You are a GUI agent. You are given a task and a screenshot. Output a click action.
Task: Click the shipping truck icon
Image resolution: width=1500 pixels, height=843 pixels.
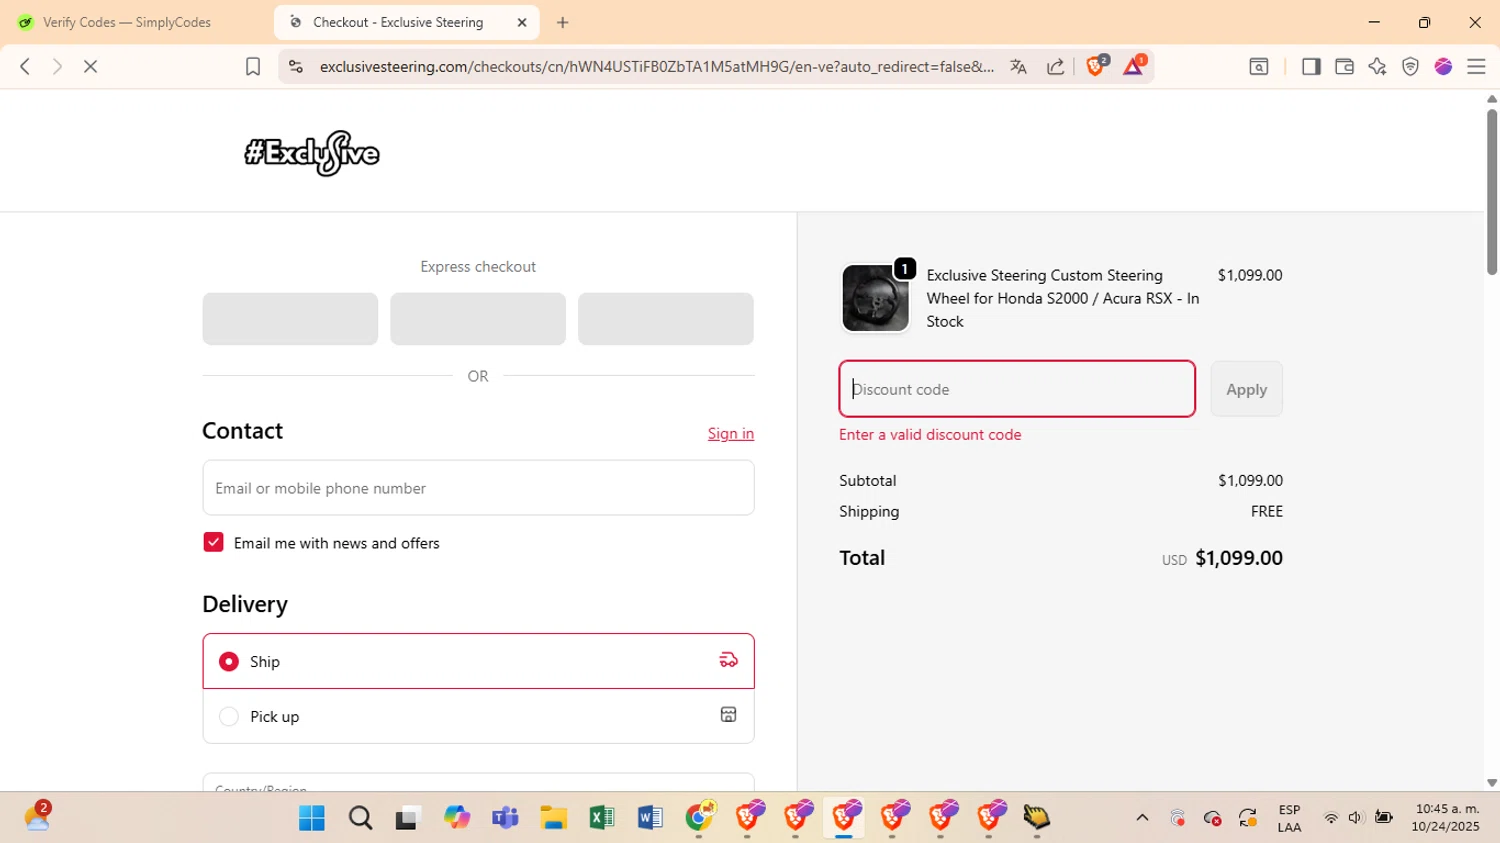[729, 660]
